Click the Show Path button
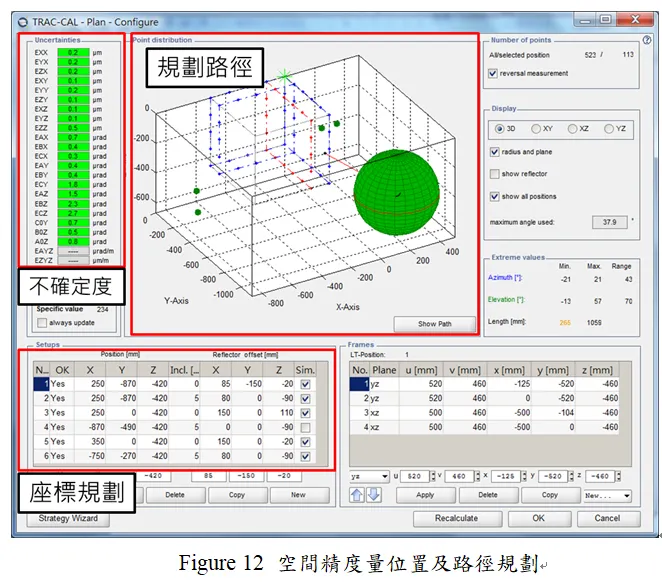This screenshot has width=662, height=588. (x=434, y=324)
